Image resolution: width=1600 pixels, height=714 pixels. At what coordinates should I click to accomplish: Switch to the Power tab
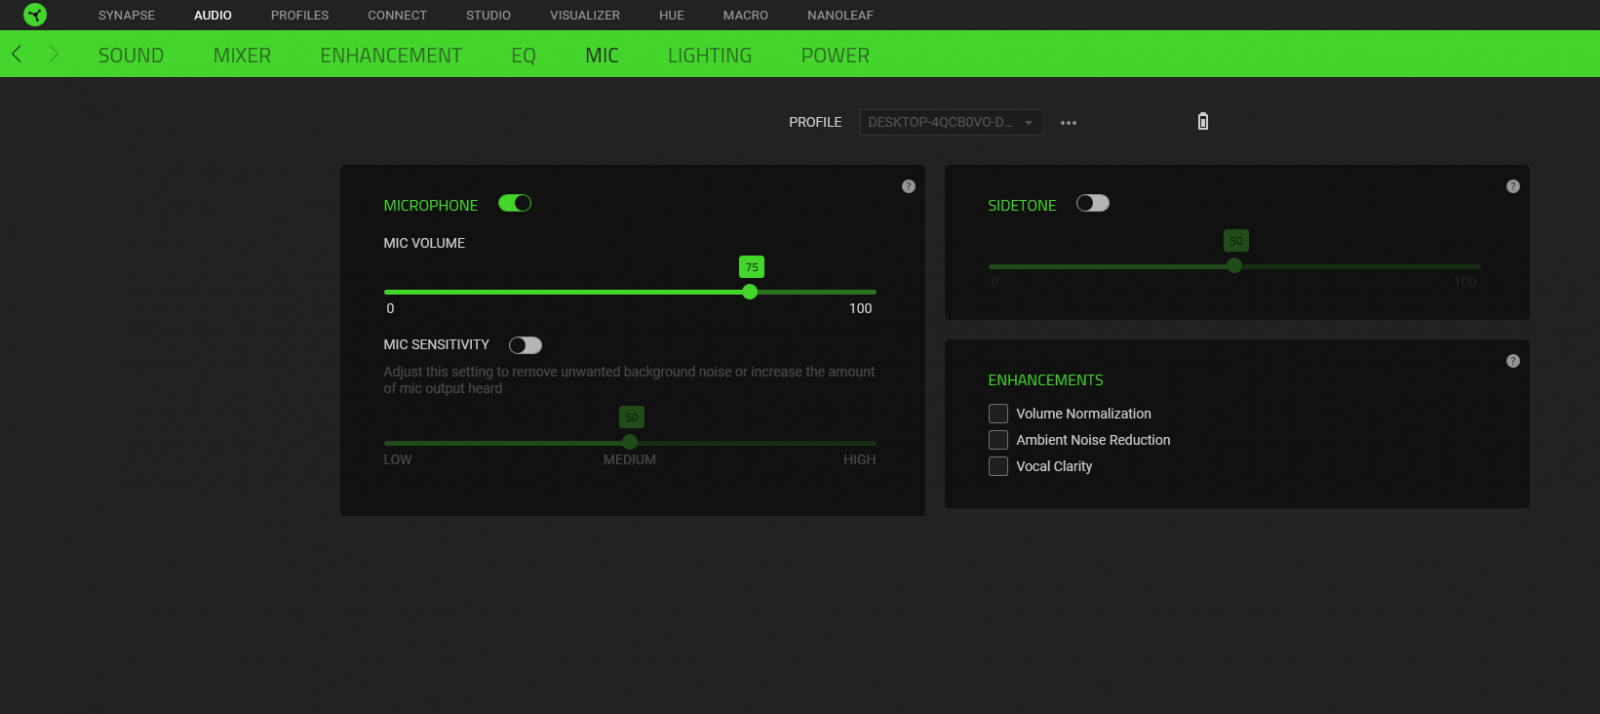pyautogui.click(x=835, y=56)
